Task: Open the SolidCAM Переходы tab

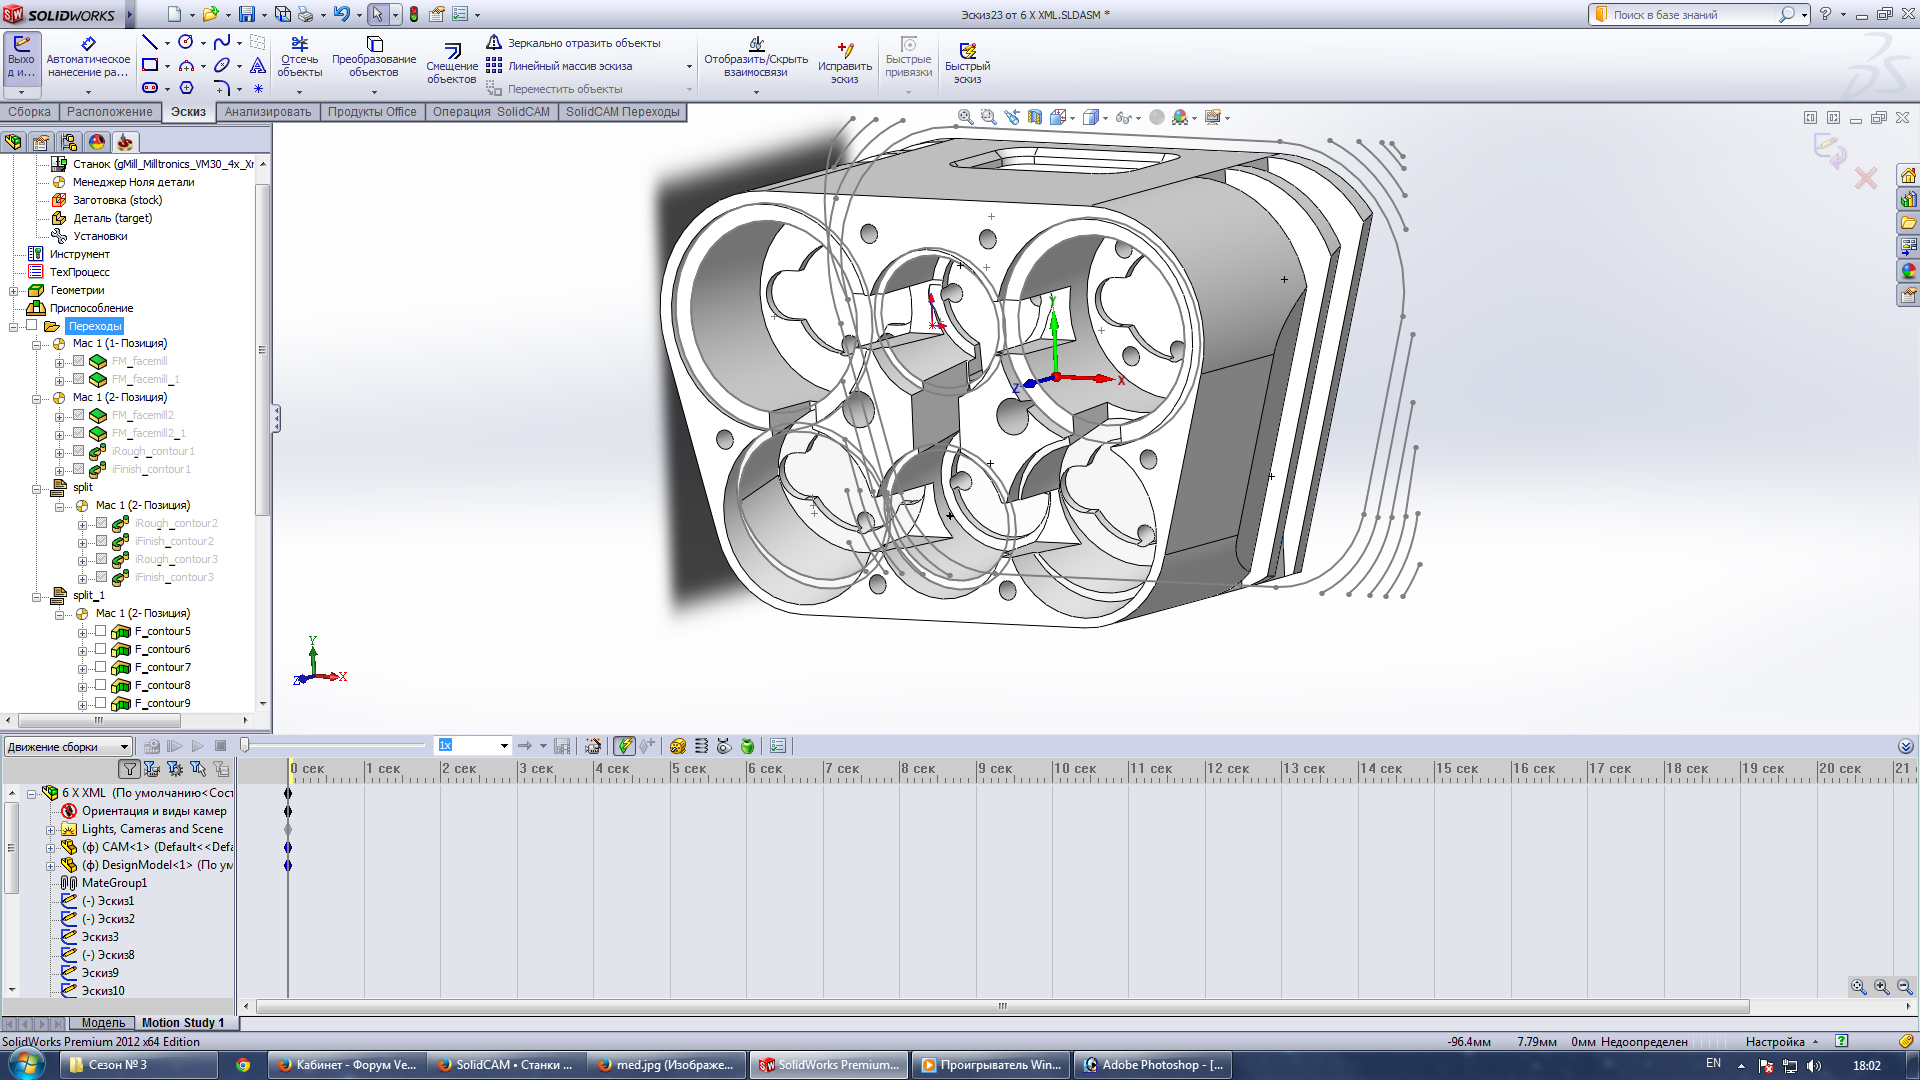Action: [x=622, y=112]
